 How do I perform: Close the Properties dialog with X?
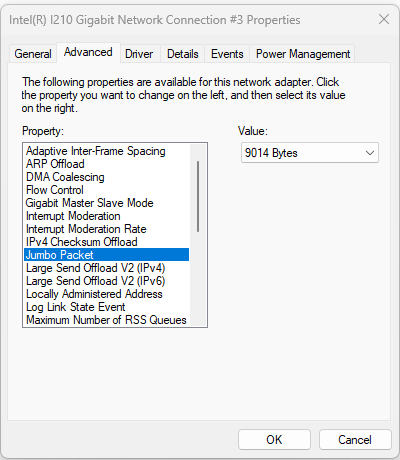pyautogui.click(x=384, y=19)
